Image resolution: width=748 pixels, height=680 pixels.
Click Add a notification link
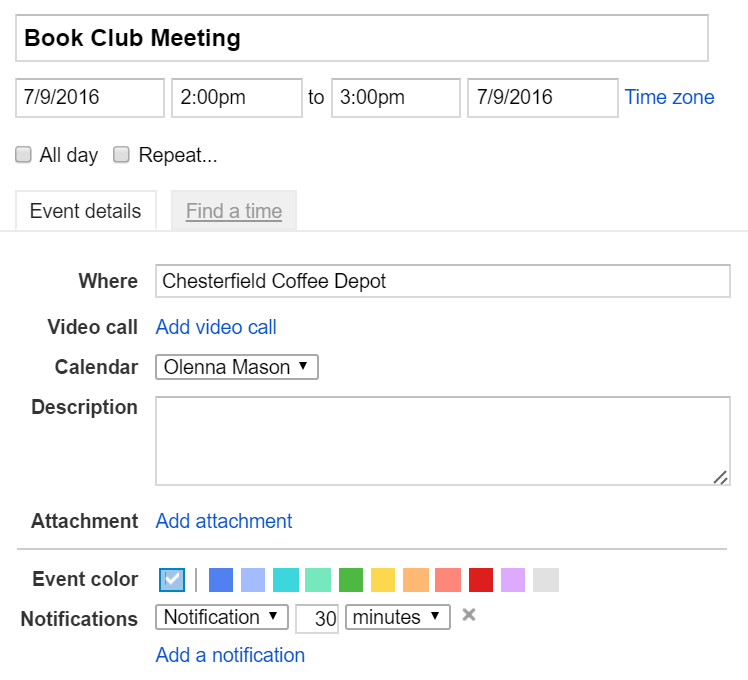click(230, 655)
